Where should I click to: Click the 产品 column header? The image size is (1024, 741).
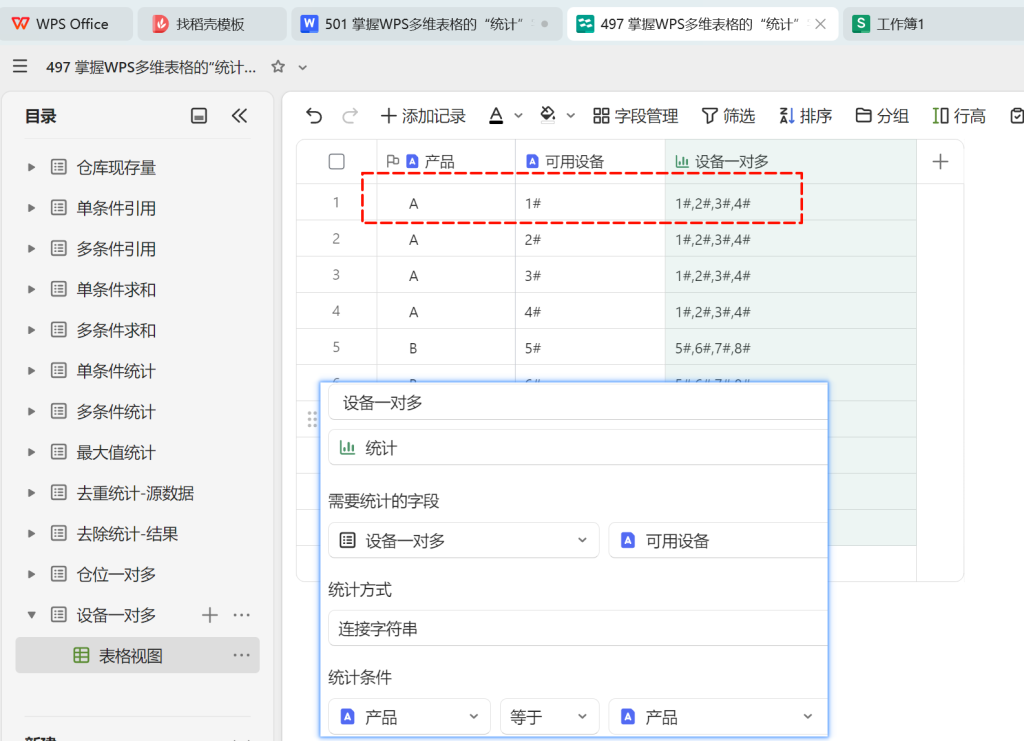click(446, 161)
